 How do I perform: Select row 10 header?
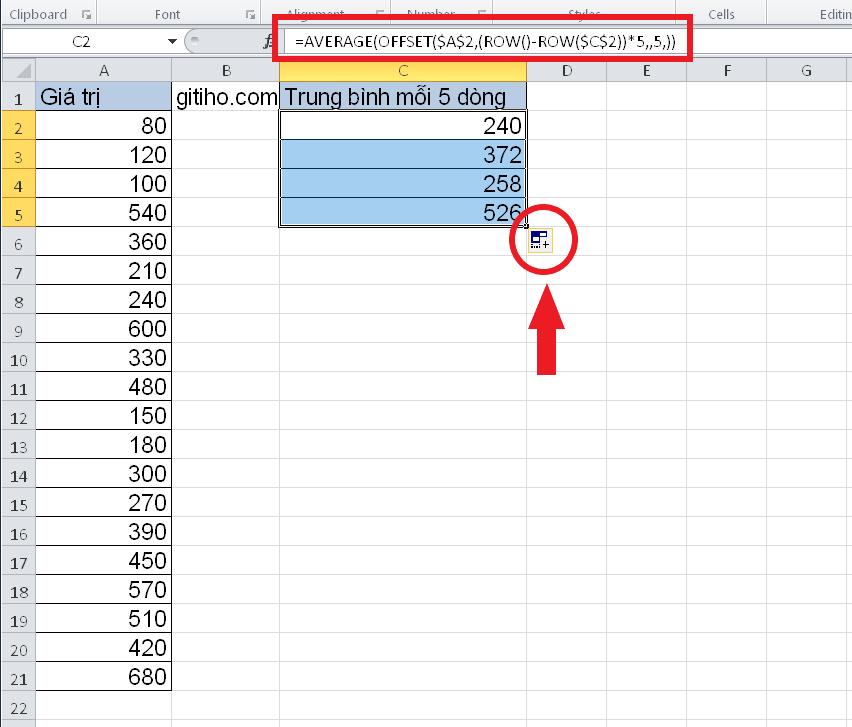18,358
